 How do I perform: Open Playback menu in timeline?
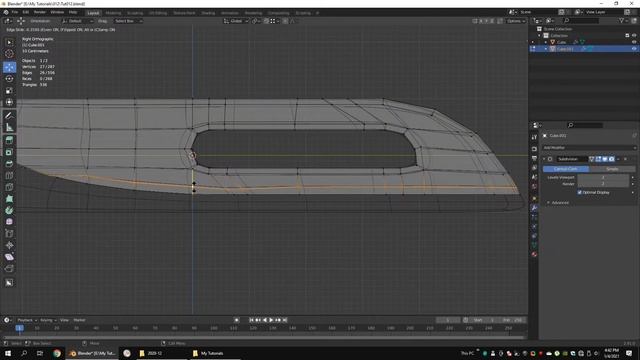pyautogui.click(x=27, y=320)
